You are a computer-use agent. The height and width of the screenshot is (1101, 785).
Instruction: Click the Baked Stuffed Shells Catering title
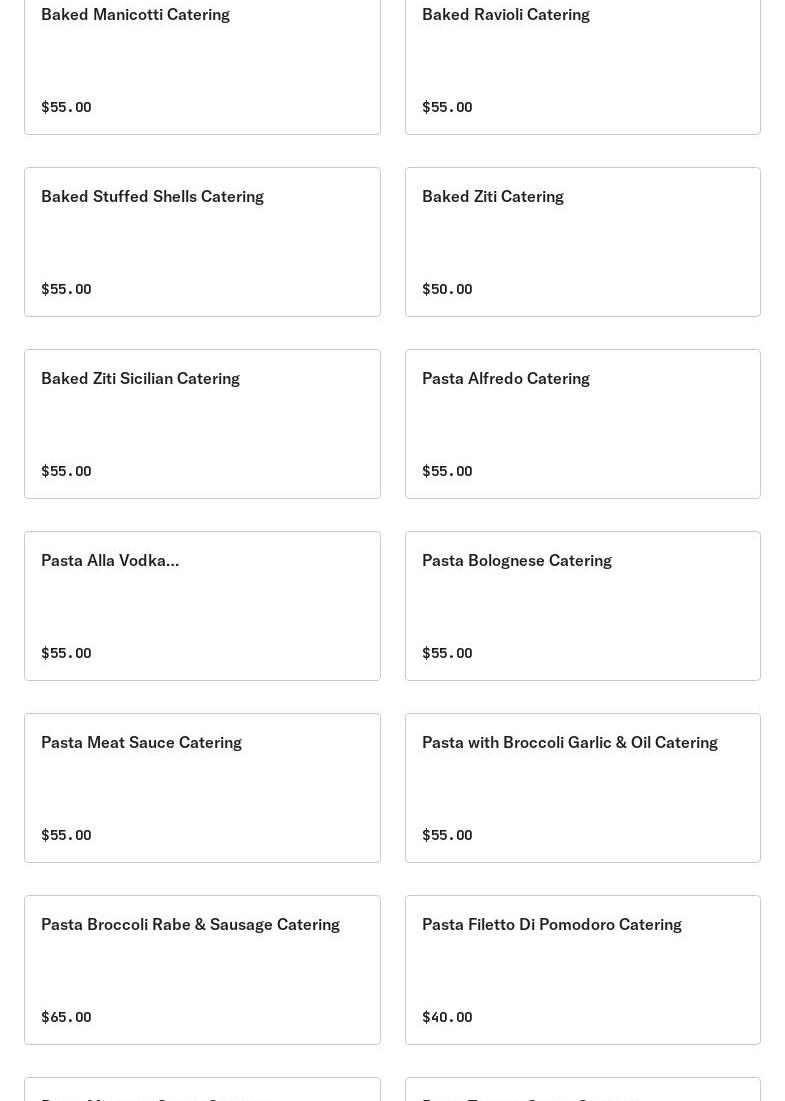tap(152, 197)
